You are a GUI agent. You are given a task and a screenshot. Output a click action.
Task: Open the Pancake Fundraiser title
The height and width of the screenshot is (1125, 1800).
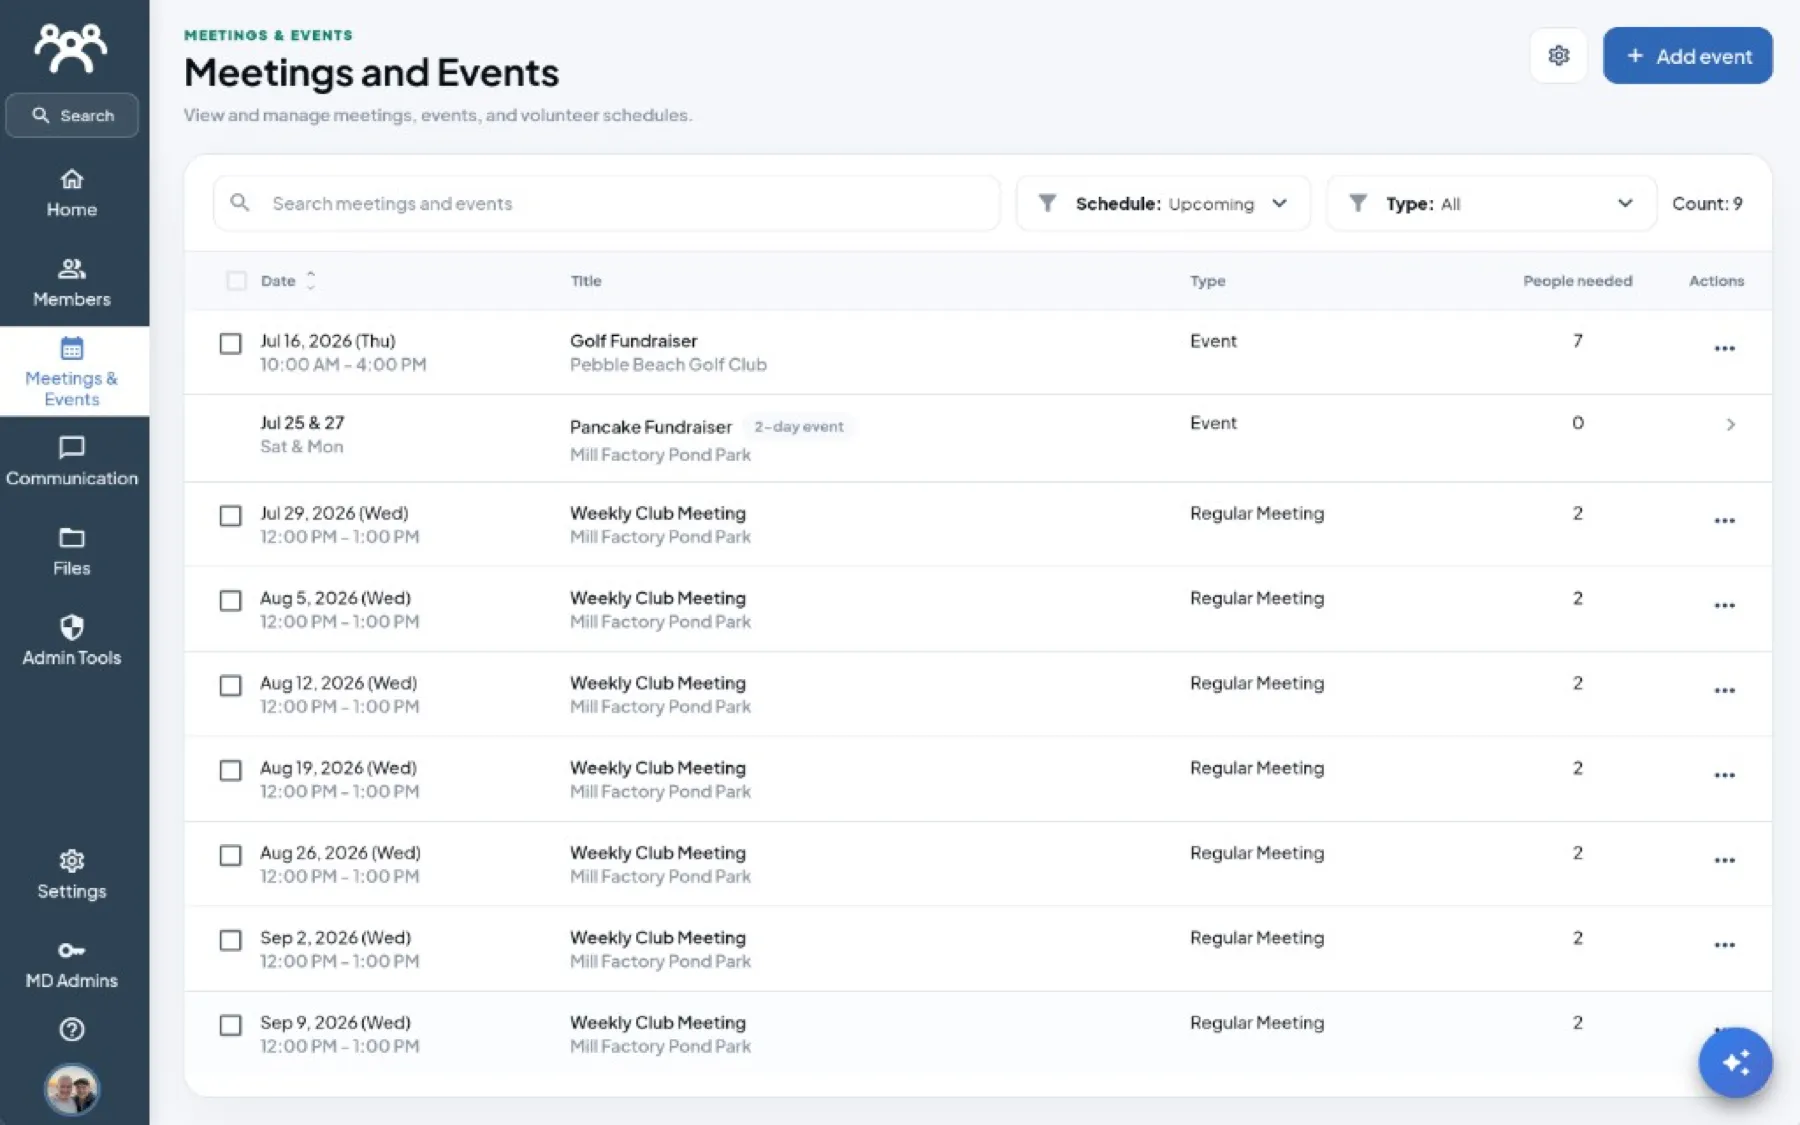(x=651, y=427)
